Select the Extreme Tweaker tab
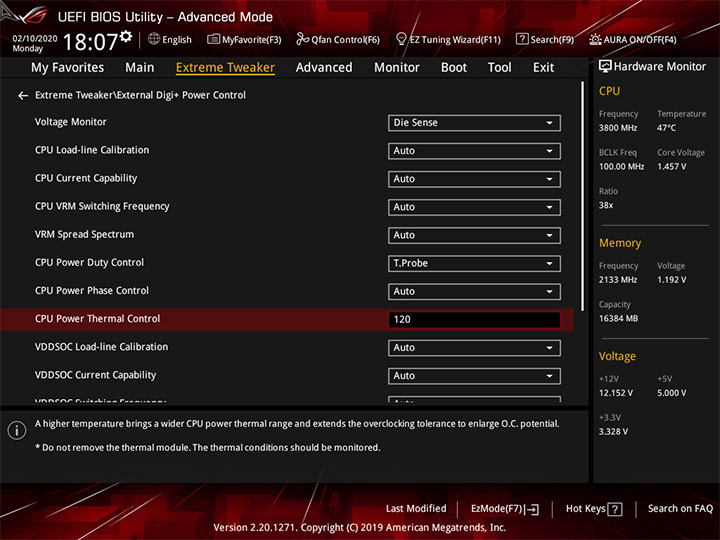The width and height of the screenshot is (720, 540). [x=225, y=68]
